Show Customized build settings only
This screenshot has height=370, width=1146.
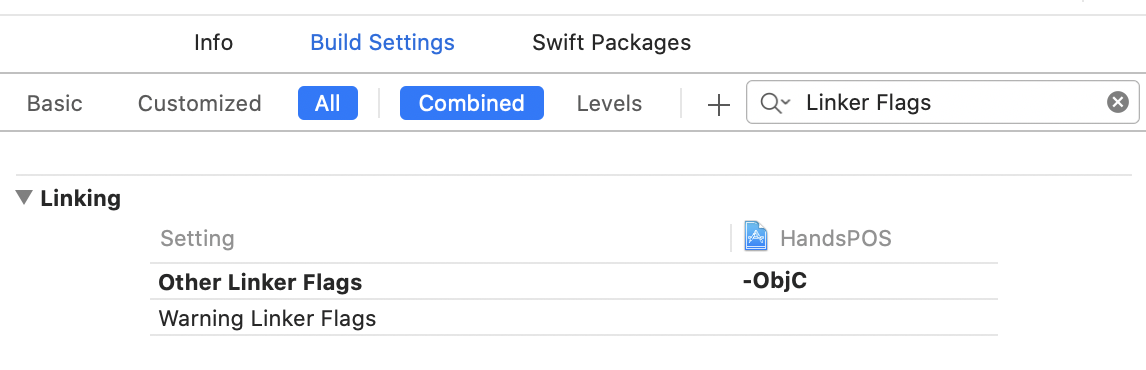pos(200,103)
